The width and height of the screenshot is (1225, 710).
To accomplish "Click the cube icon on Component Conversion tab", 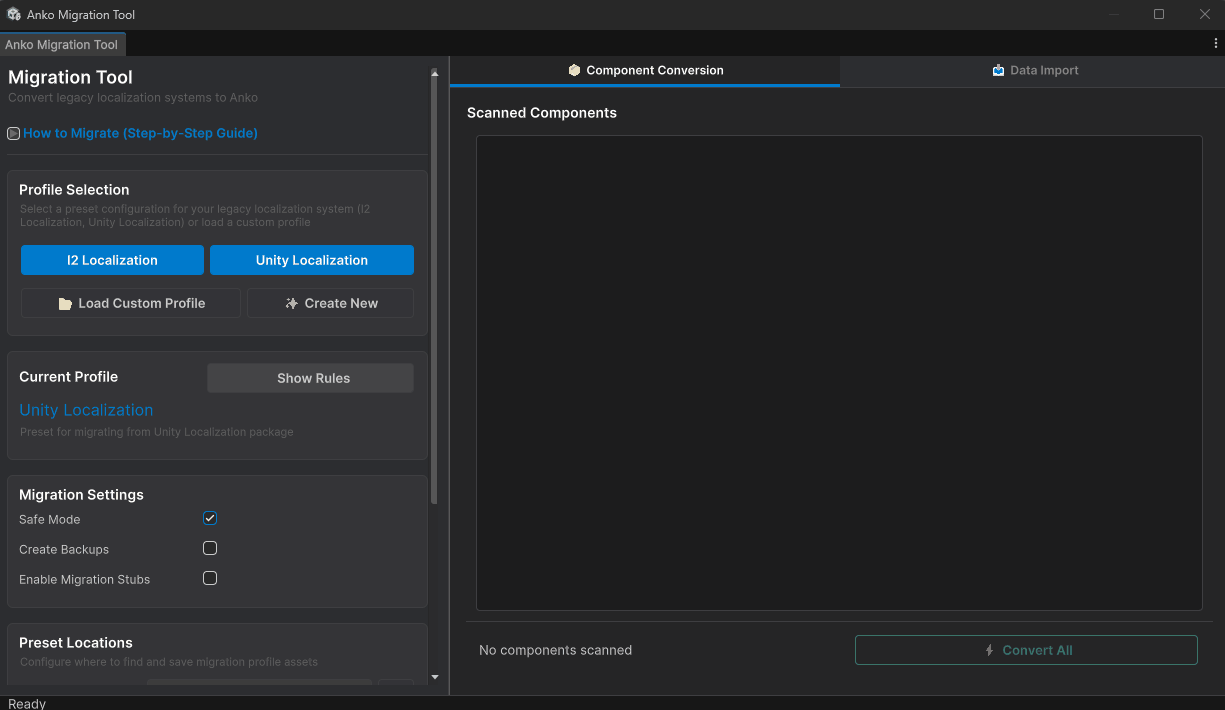I will coord(573,70).
